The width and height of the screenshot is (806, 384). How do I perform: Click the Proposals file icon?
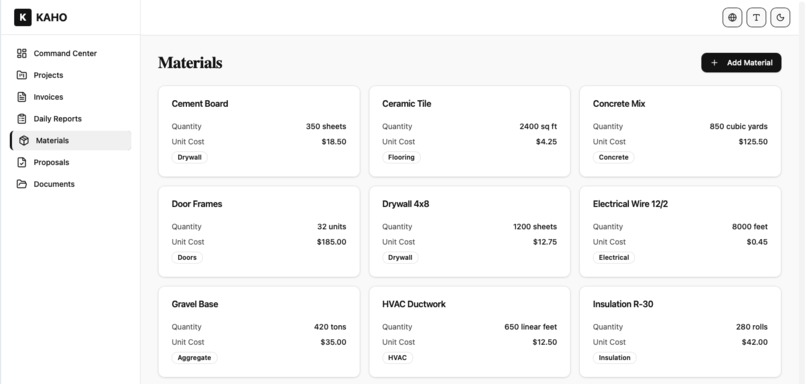pos(22,162)
